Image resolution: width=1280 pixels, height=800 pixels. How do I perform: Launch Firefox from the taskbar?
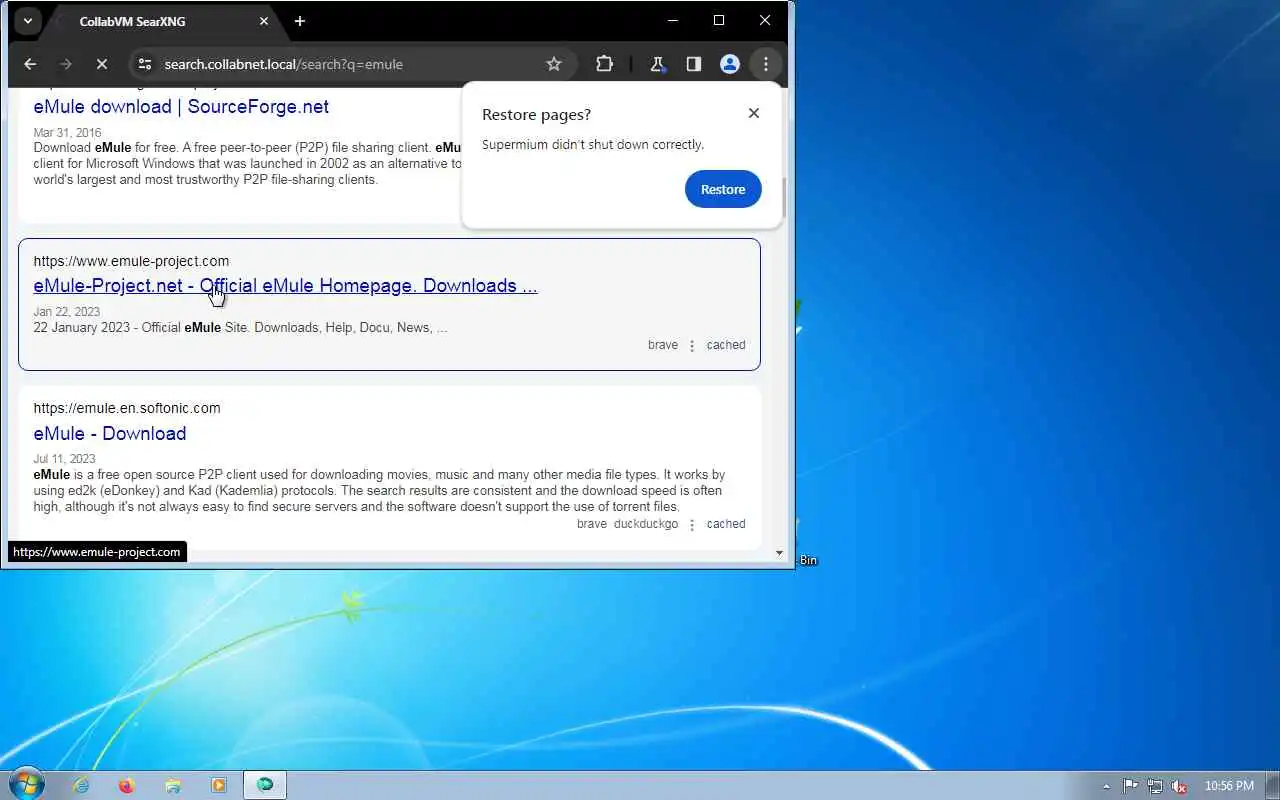pyautogui.click(x=126, y=785)
